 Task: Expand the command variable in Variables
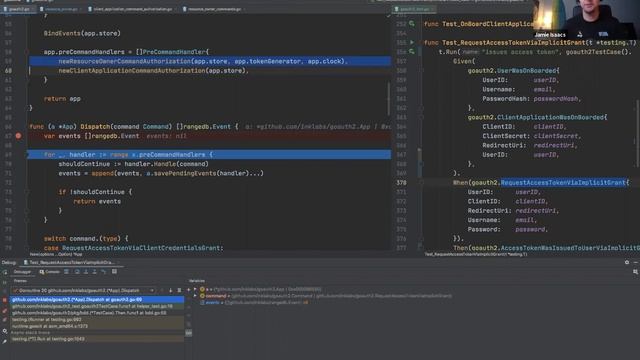[195, 296]
